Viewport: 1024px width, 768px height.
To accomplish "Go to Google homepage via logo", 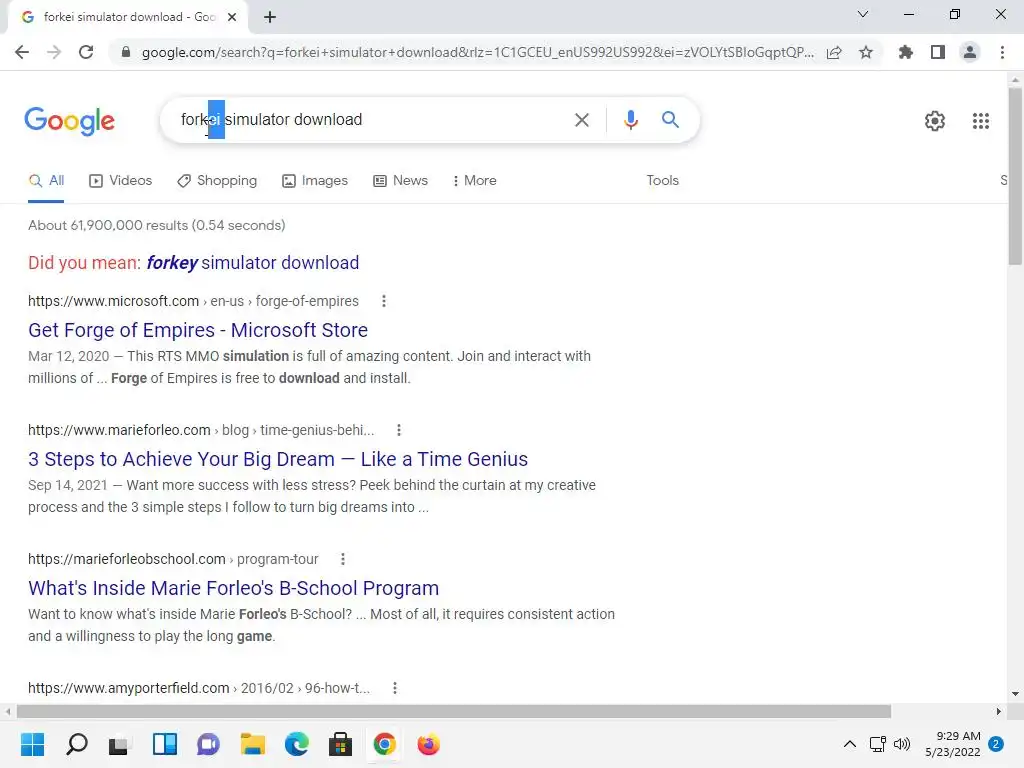I will pyautogui.click(x=69, y=121).
